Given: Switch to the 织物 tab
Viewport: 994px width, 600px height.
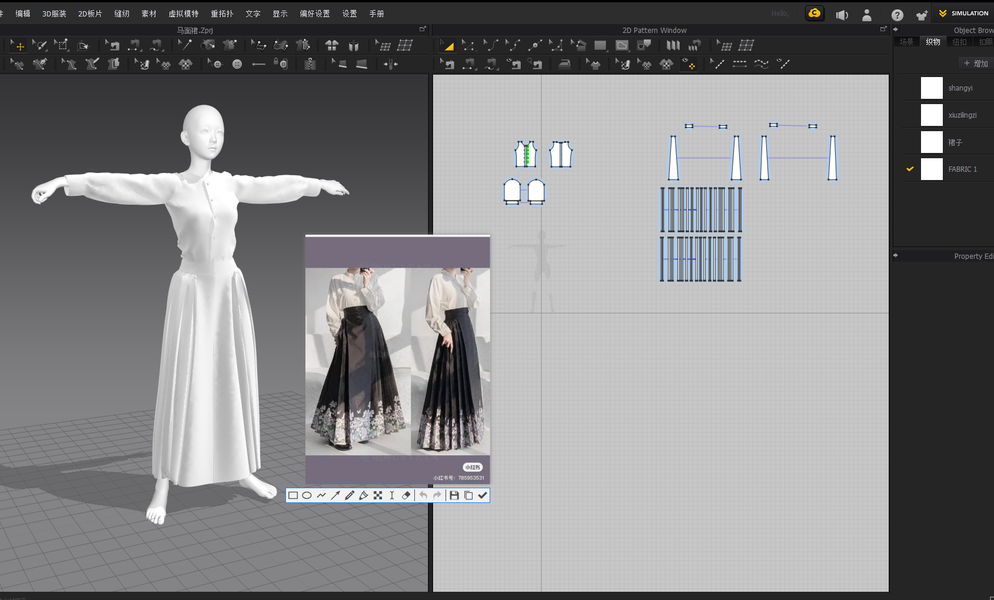Looking at the screenshot, I should pos(933,42).
